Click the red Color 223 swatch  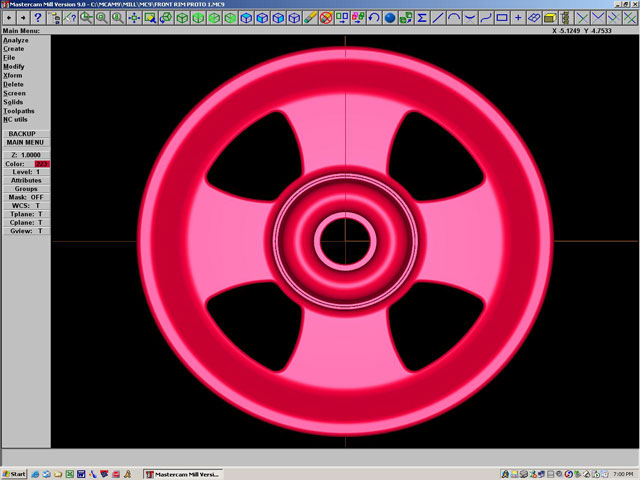click(42, 164)
